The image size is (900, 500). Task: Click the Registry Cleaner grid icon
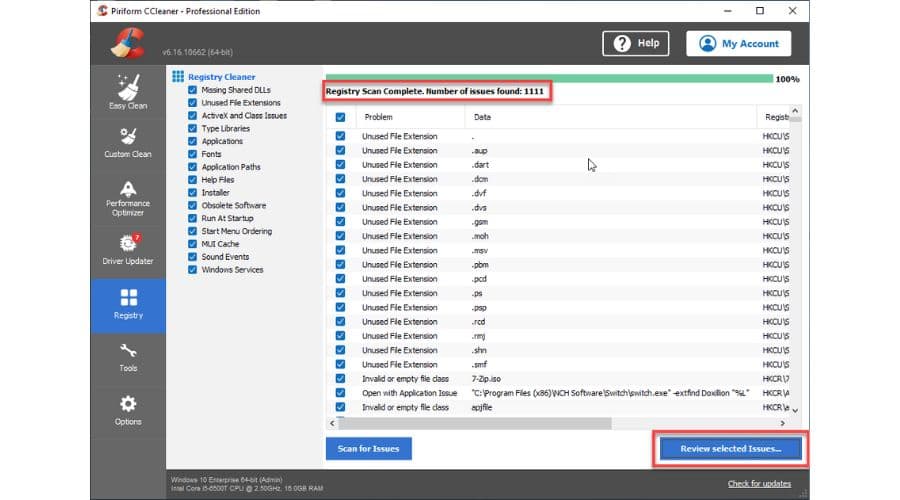click(178, 76)
